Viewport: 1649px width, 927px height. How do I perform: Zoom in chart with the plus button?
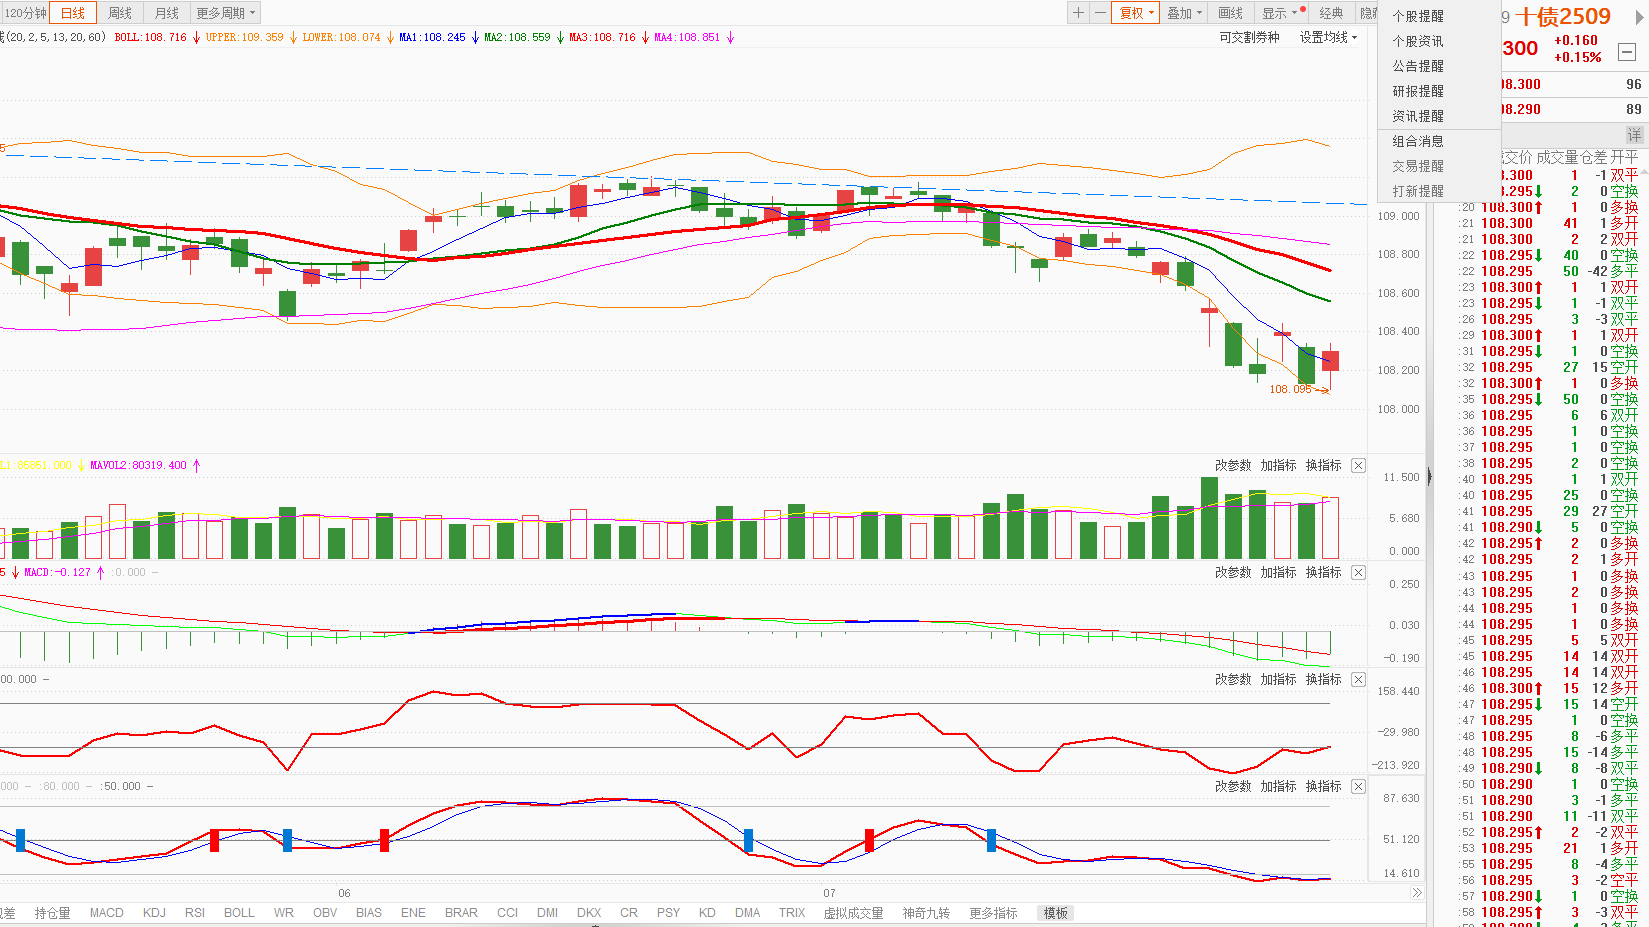pos(1078,13)
